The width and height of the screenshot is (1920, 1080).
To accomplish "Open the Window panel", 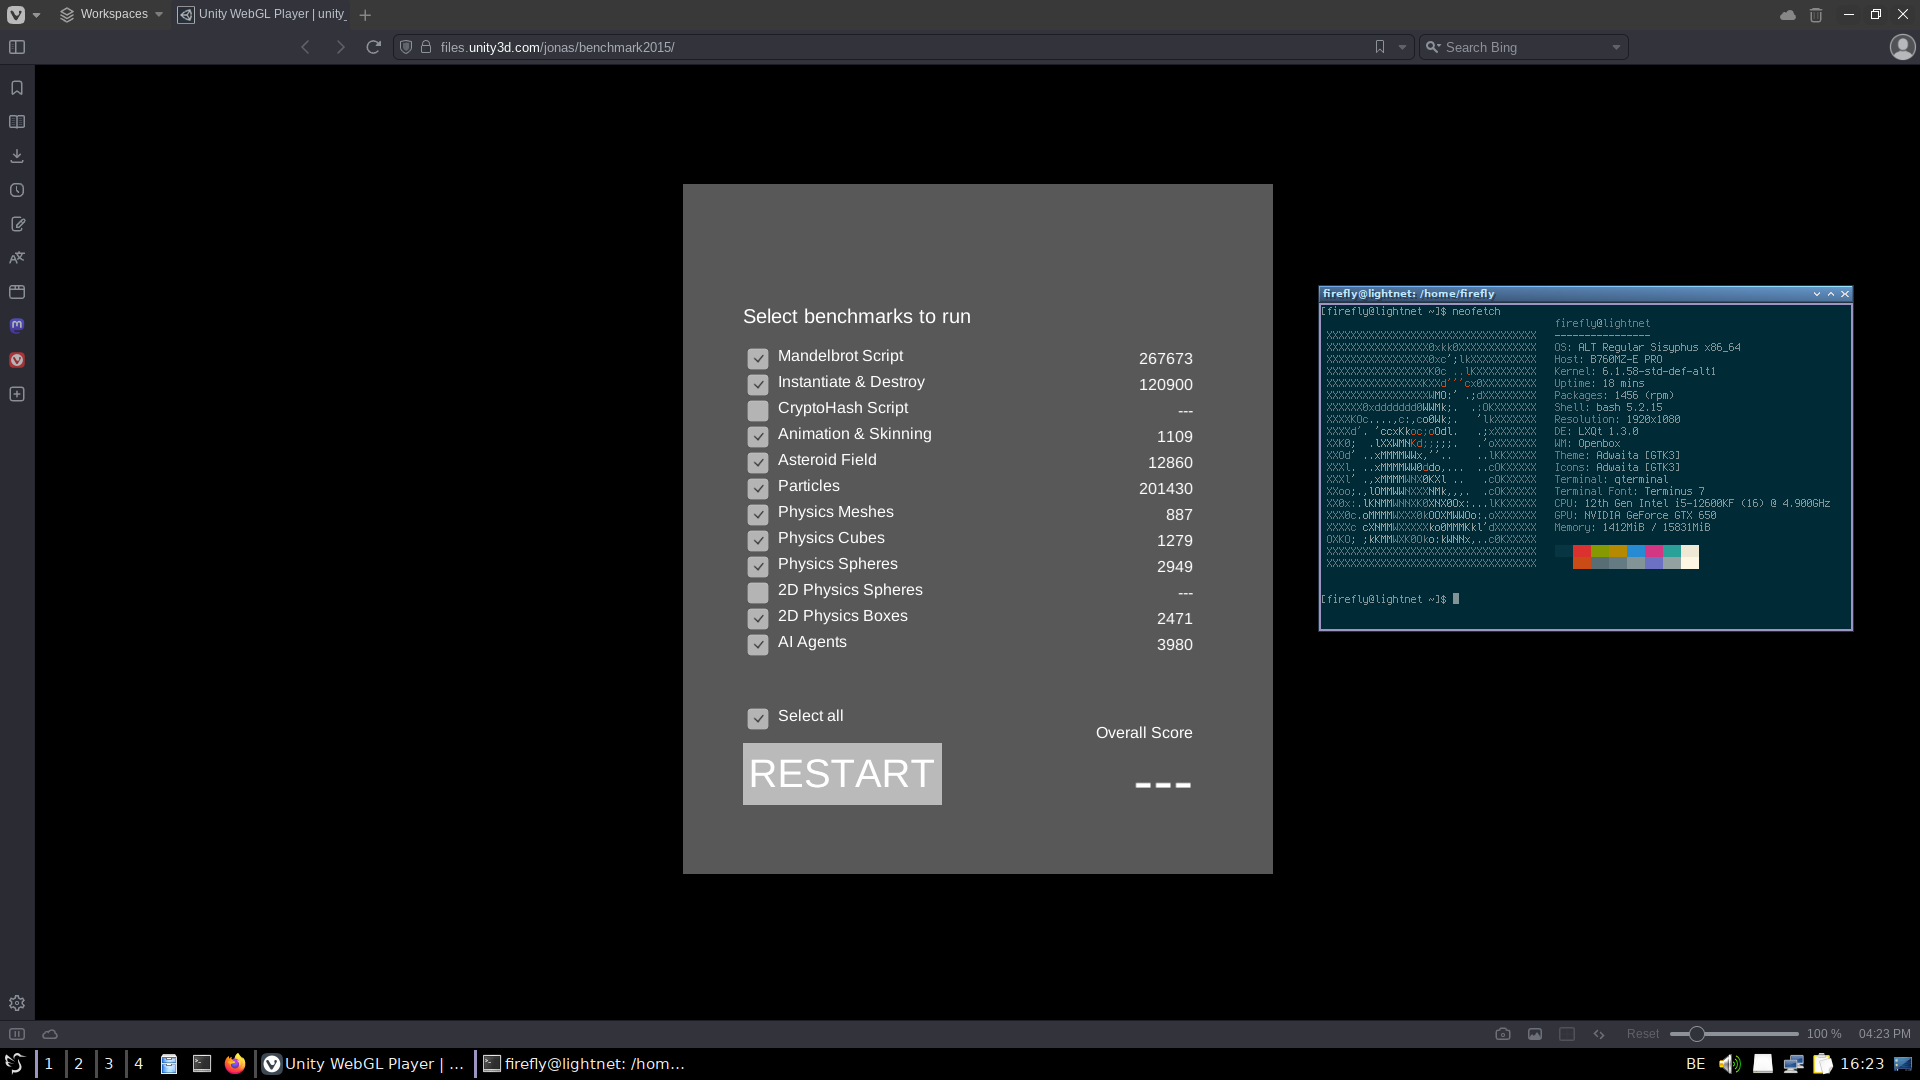I will 17,292.
